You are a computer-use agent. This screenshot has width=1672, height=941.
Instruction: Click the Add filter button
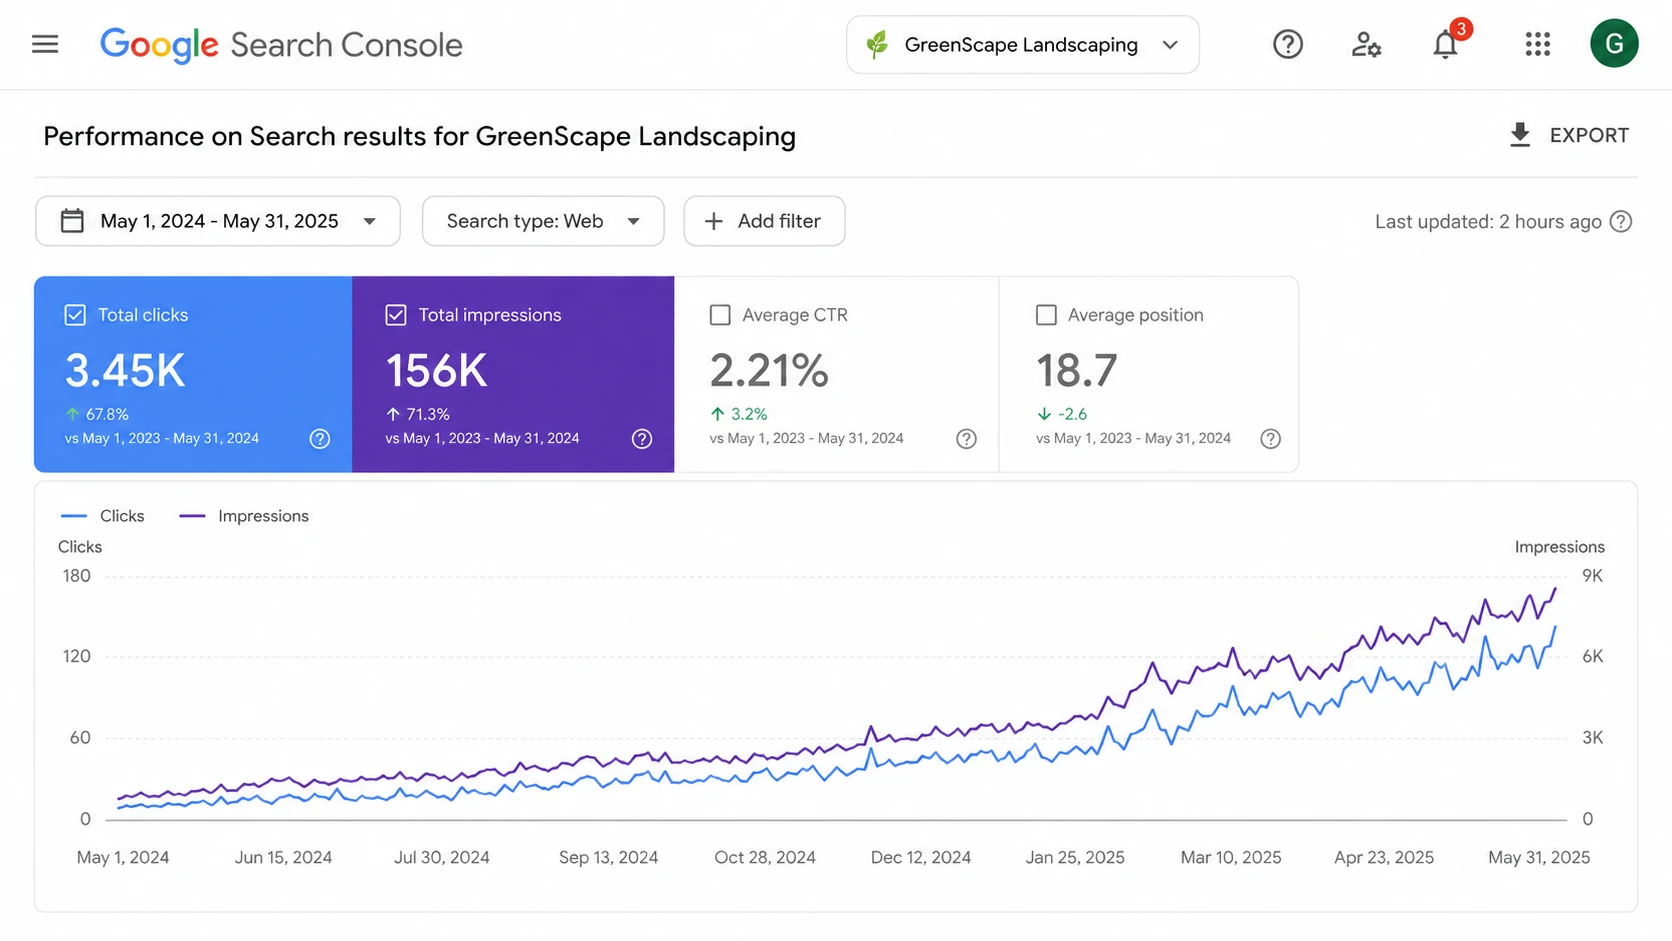764,221
